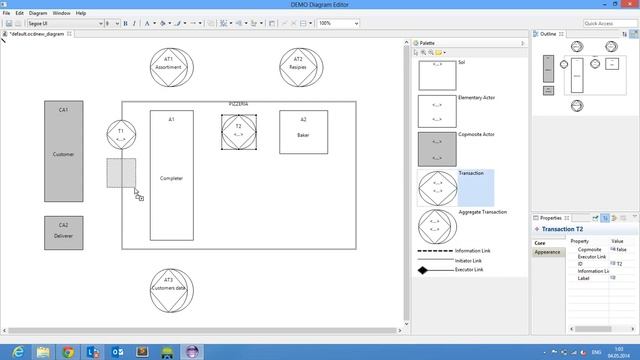Click the line style arrow icon
The width and height of the screenshot is (640, 360).
[x=193, y=24]
